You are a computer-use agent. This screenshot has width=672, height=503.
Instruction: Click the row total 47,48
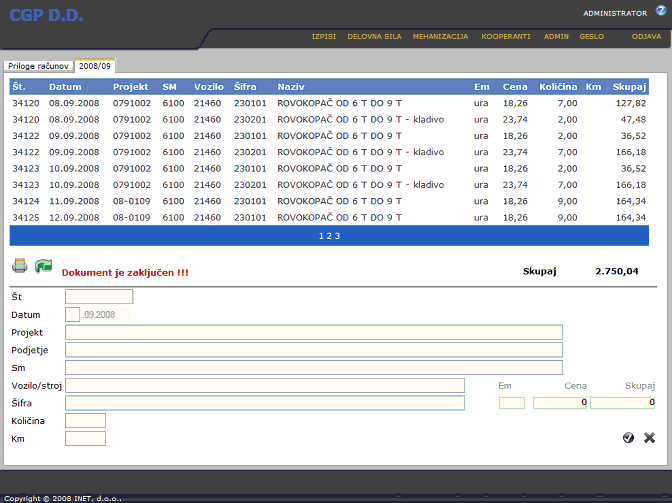[633, 120]
